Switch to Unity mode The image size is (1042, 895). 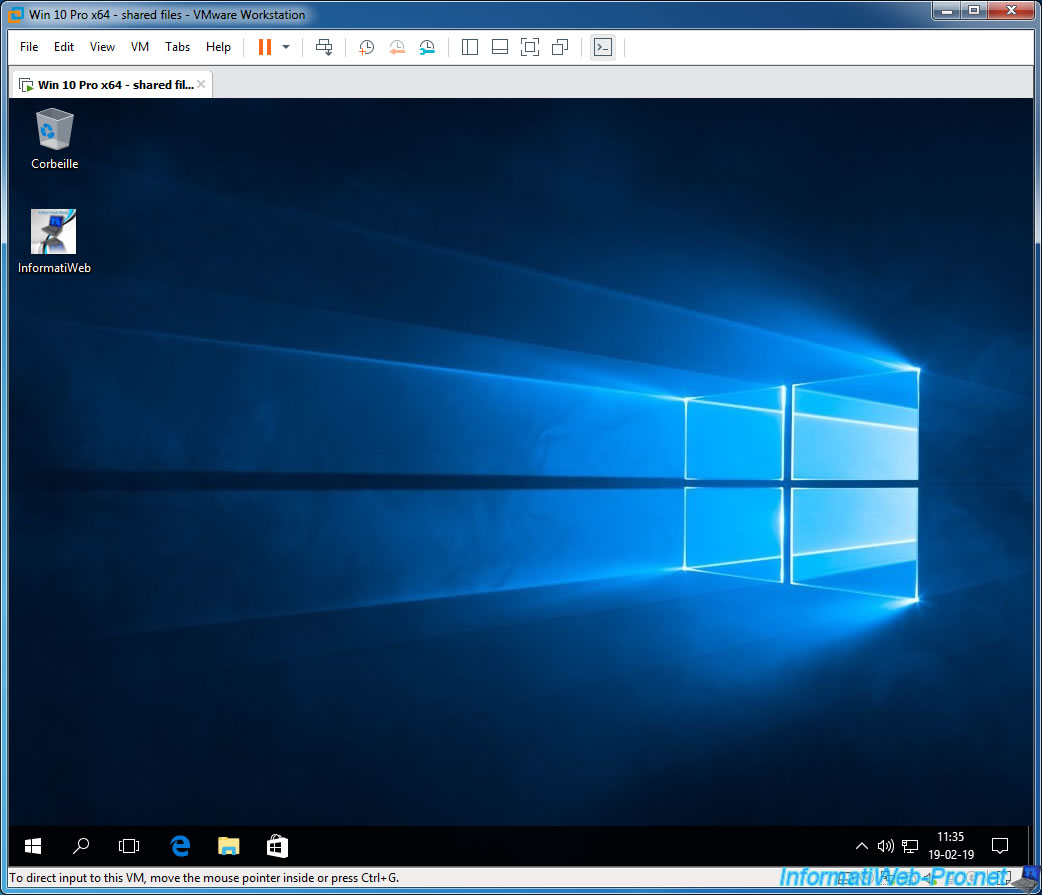tap(560, 47)
